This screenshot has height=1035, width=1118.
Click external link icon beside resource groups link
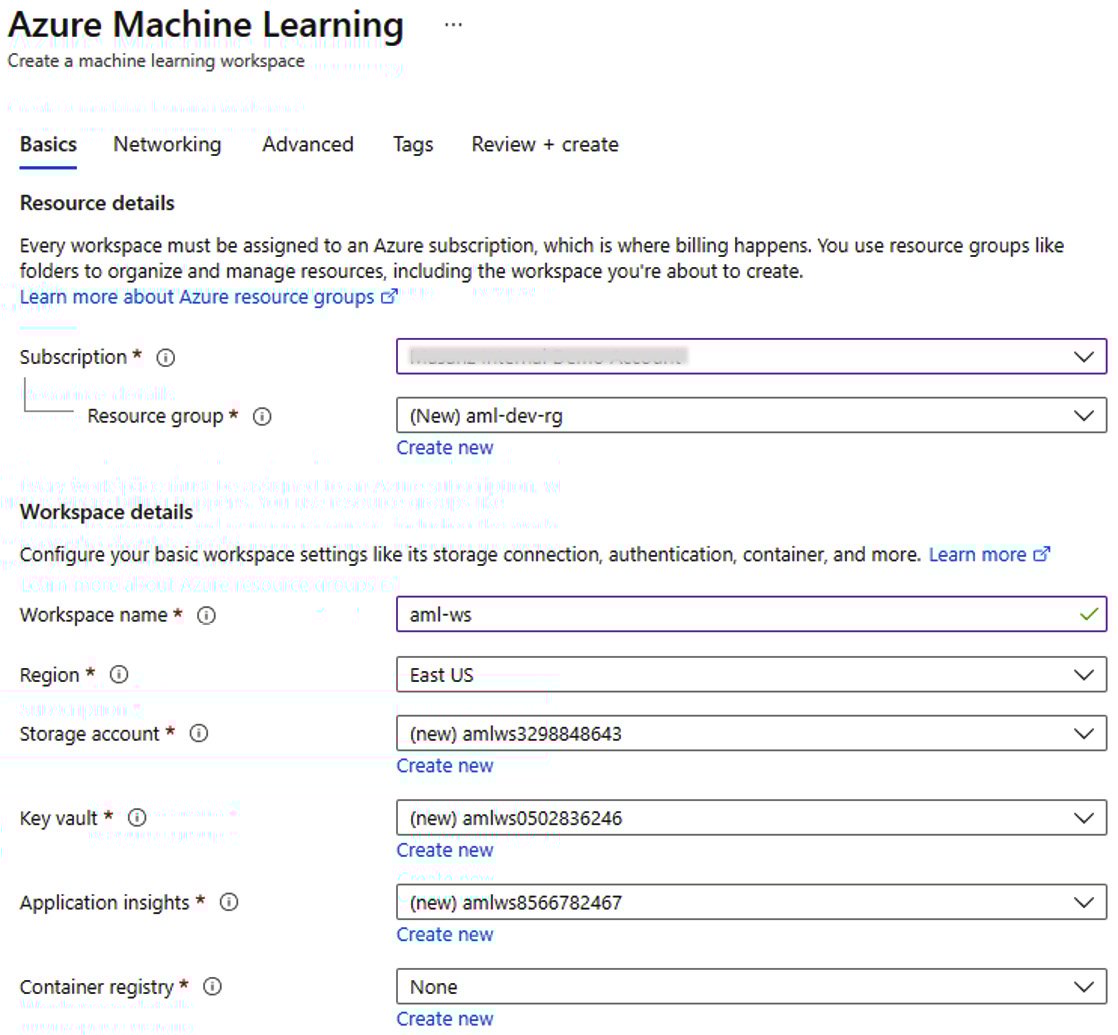pyautogui.click(x=389, y=297)
